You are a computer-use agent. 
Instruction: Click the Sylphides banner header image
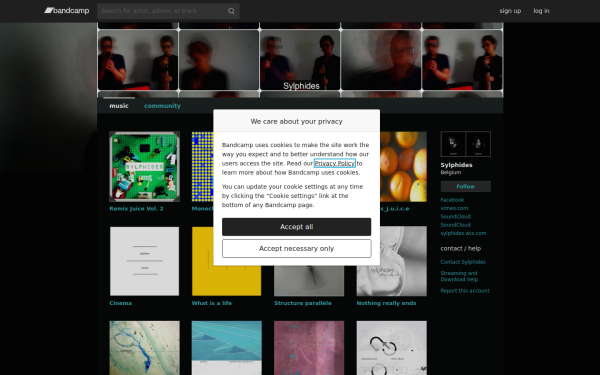pos(300,60)
